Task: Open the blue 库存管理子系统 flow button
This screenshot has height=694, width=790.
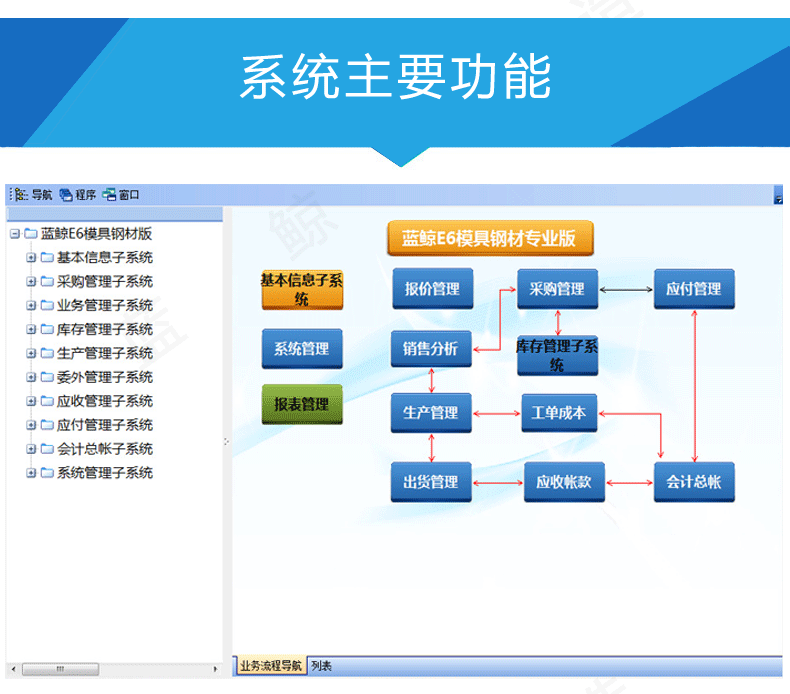Action: 557,356
